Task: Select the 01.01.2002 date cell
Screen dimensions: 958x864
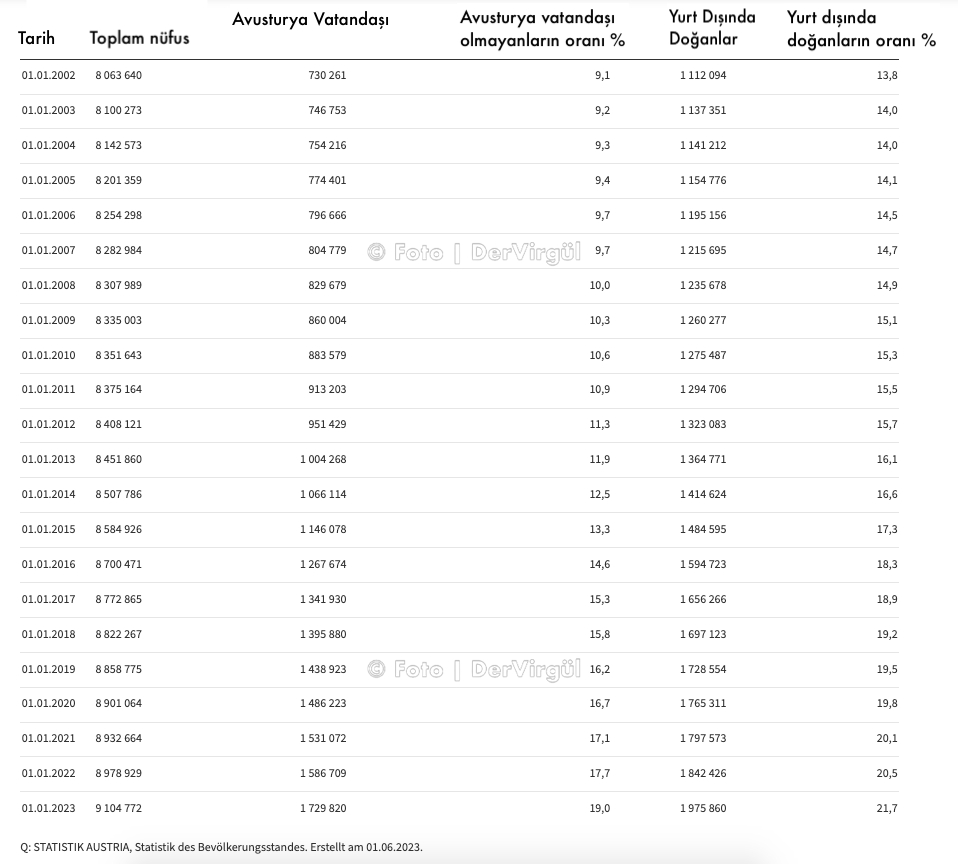Action: click(48, 76)
